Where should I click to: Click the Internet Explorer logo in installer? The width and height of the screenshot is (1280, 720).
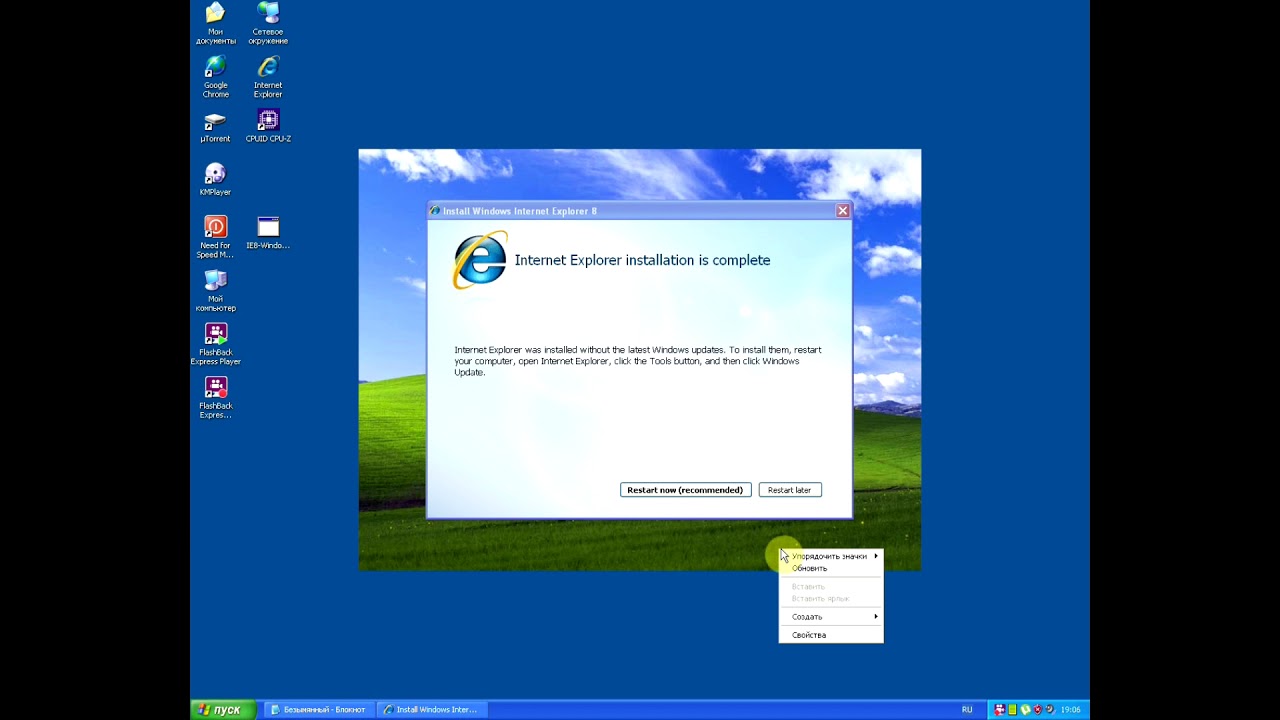[x=480, y=260]
